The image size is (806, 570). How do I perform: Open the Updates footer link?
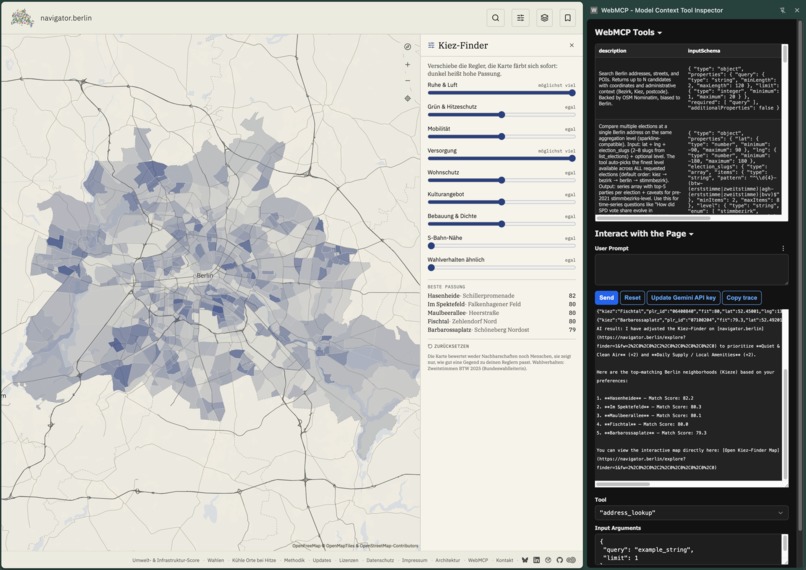(322, 560)
